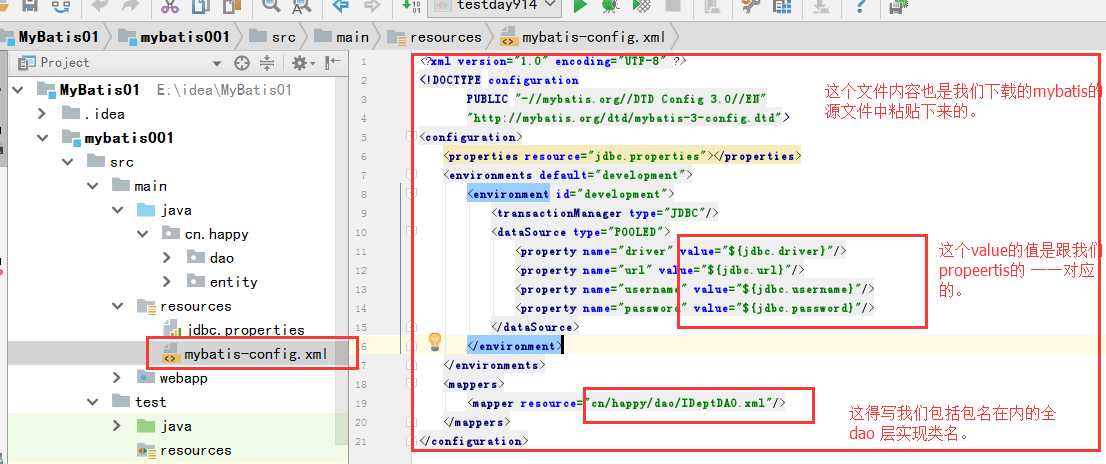This screenshot has width=1106, height=464.
Task: Open the testday914 run configuration dropdown
Action: [496, 6]
